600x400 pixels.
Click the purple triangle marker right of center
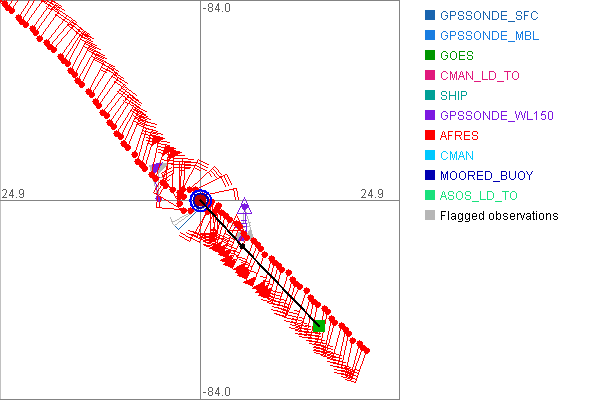tap(245, 207)
